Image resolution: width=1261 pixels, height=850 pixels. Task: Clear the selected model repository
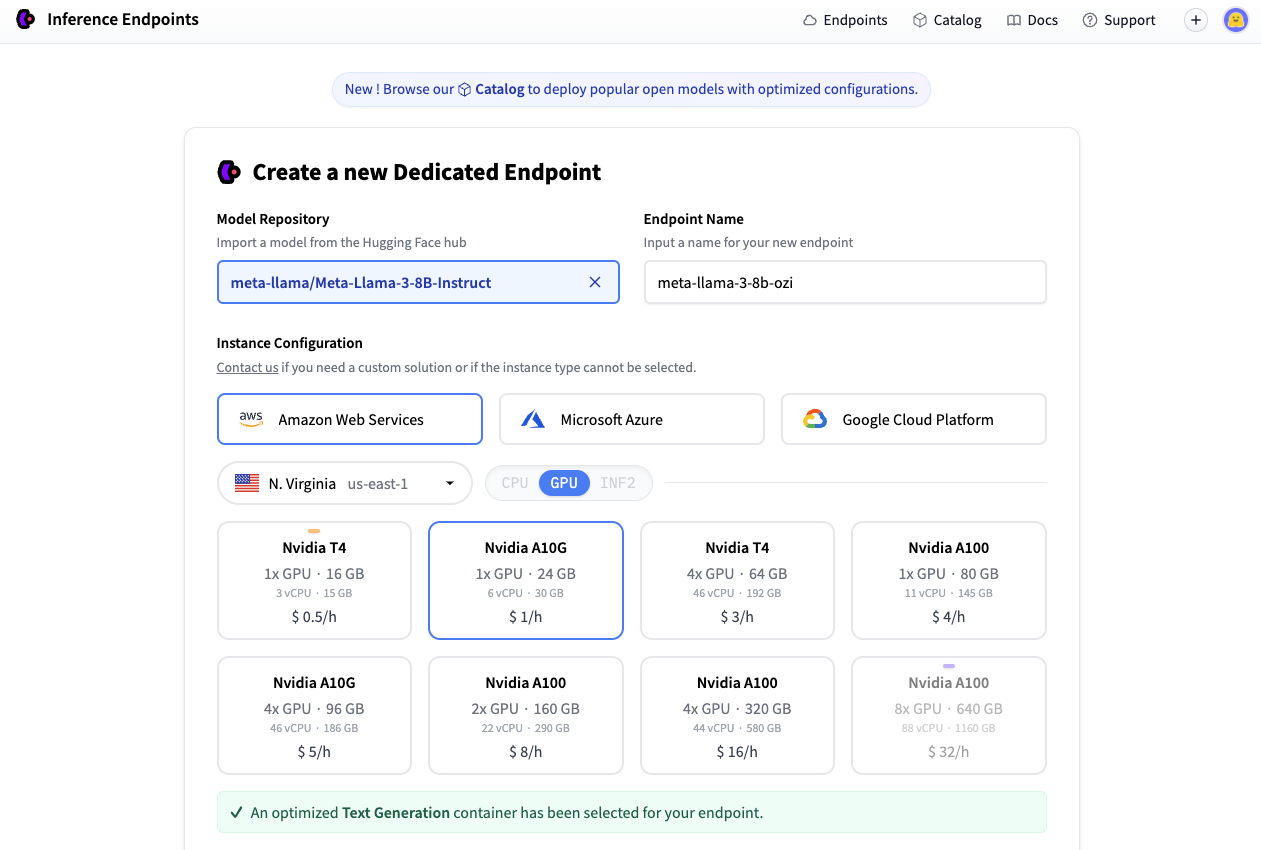(595, 282)
